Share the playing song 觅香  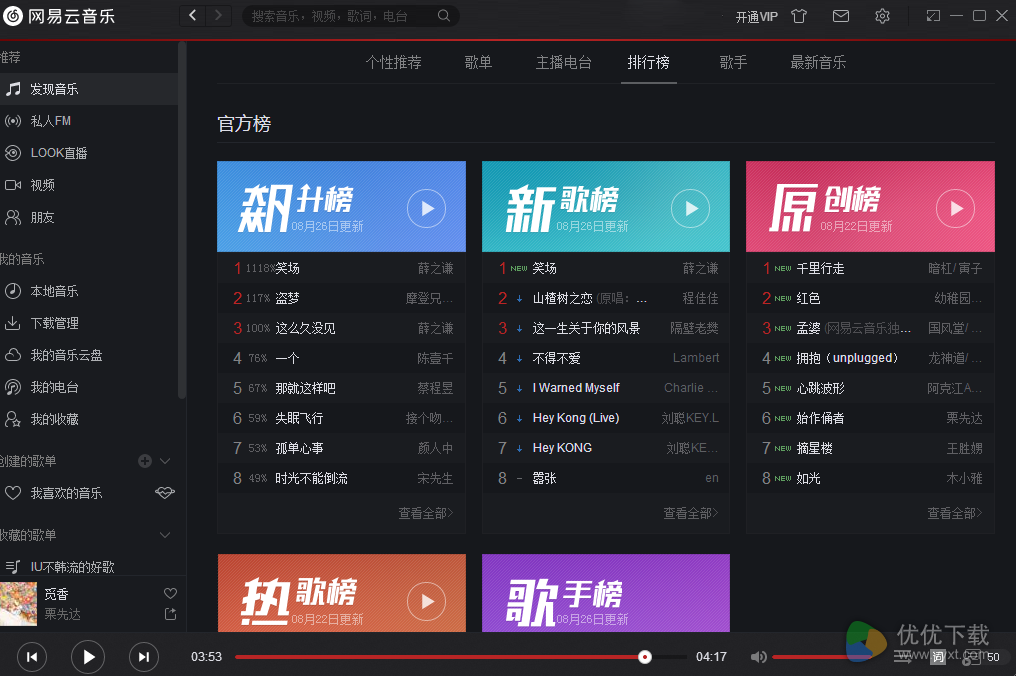pyautogui.click(x=170, y=613)
